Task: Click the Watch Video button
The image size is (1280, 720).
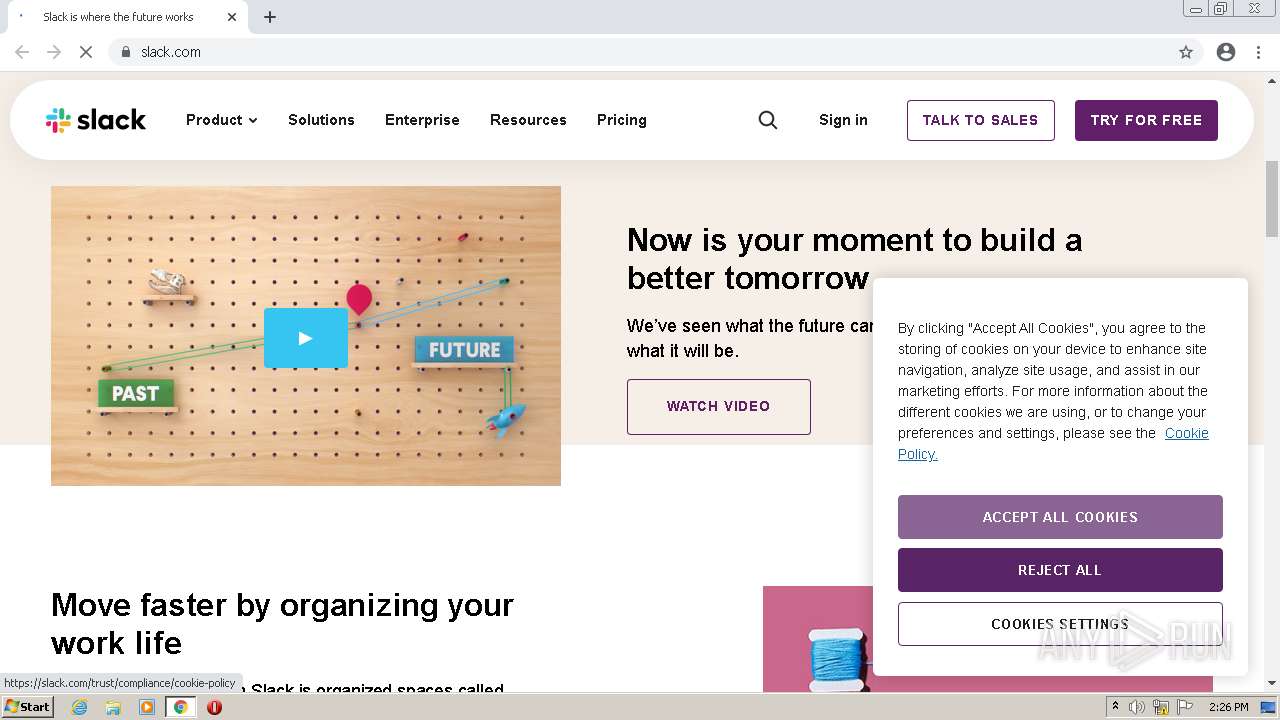Action: (719, 407)
